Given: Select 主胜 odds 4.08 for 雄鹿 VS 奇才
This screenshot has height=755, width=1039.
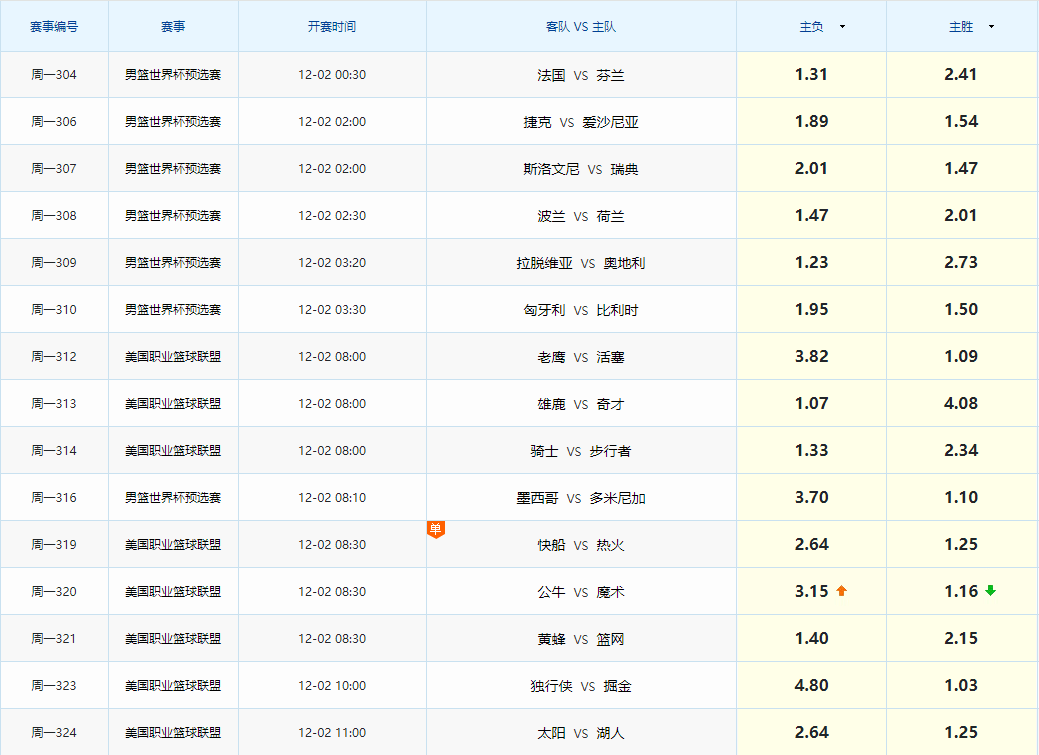Looking at the screenshot, I should (961, 404).
